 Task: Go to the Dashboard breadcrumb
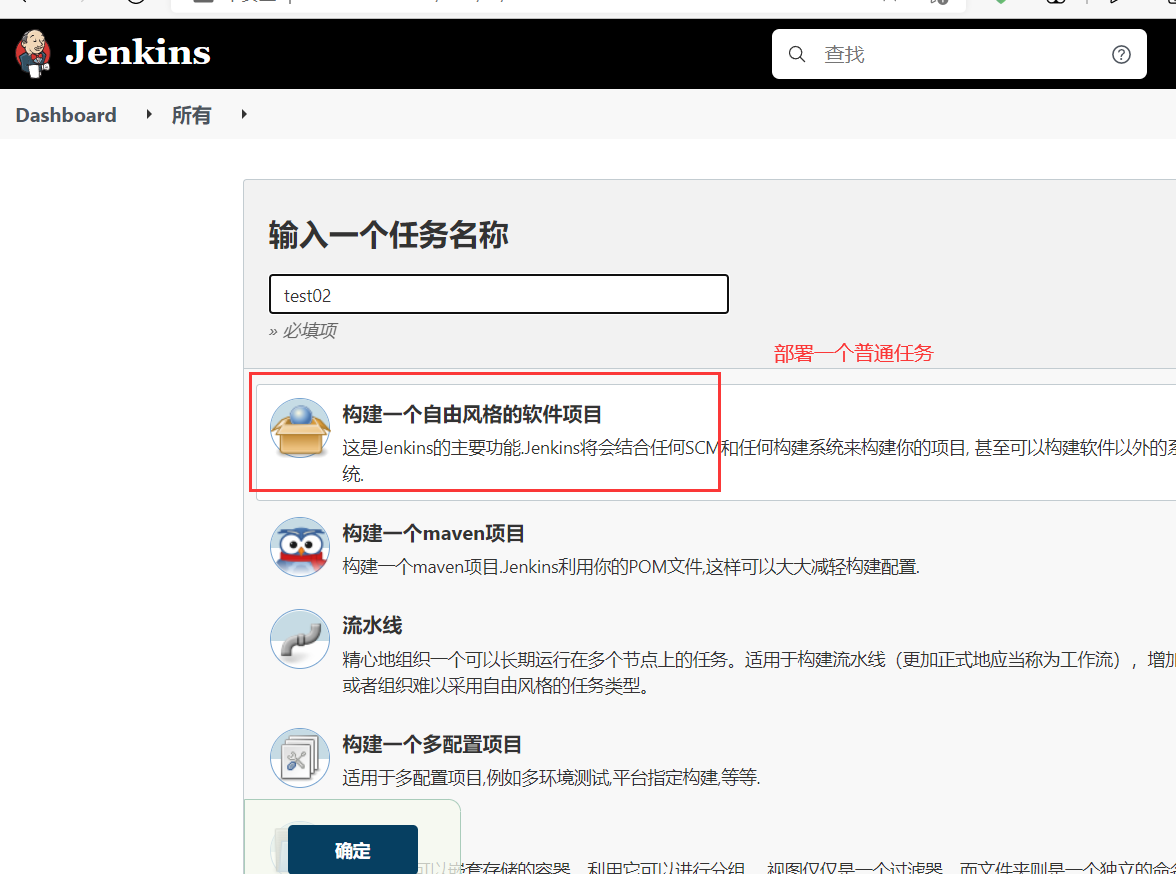coord(66,115)
